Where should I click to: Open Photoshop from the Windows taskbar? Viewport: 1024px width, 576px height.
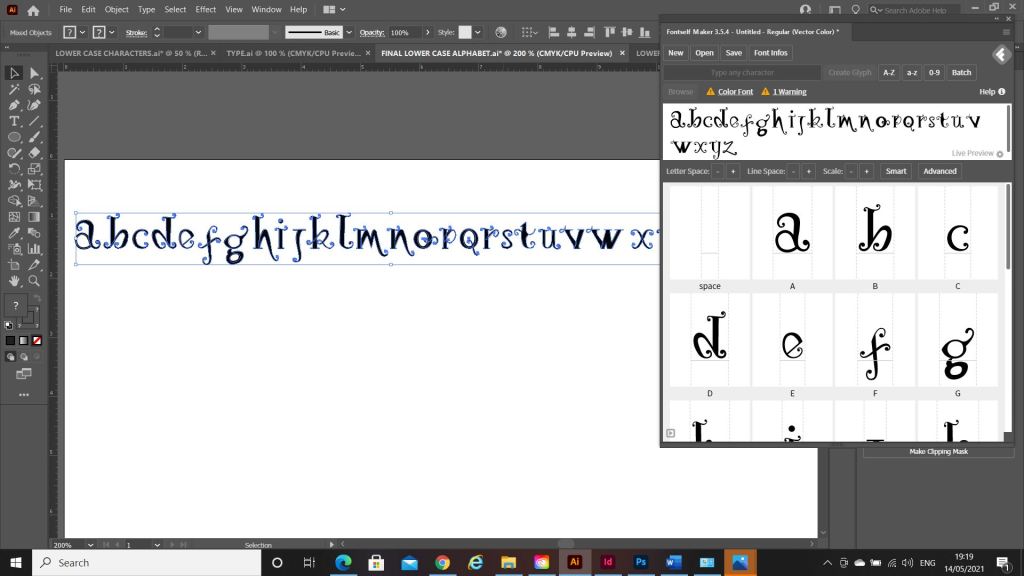(x=640, y=562)
